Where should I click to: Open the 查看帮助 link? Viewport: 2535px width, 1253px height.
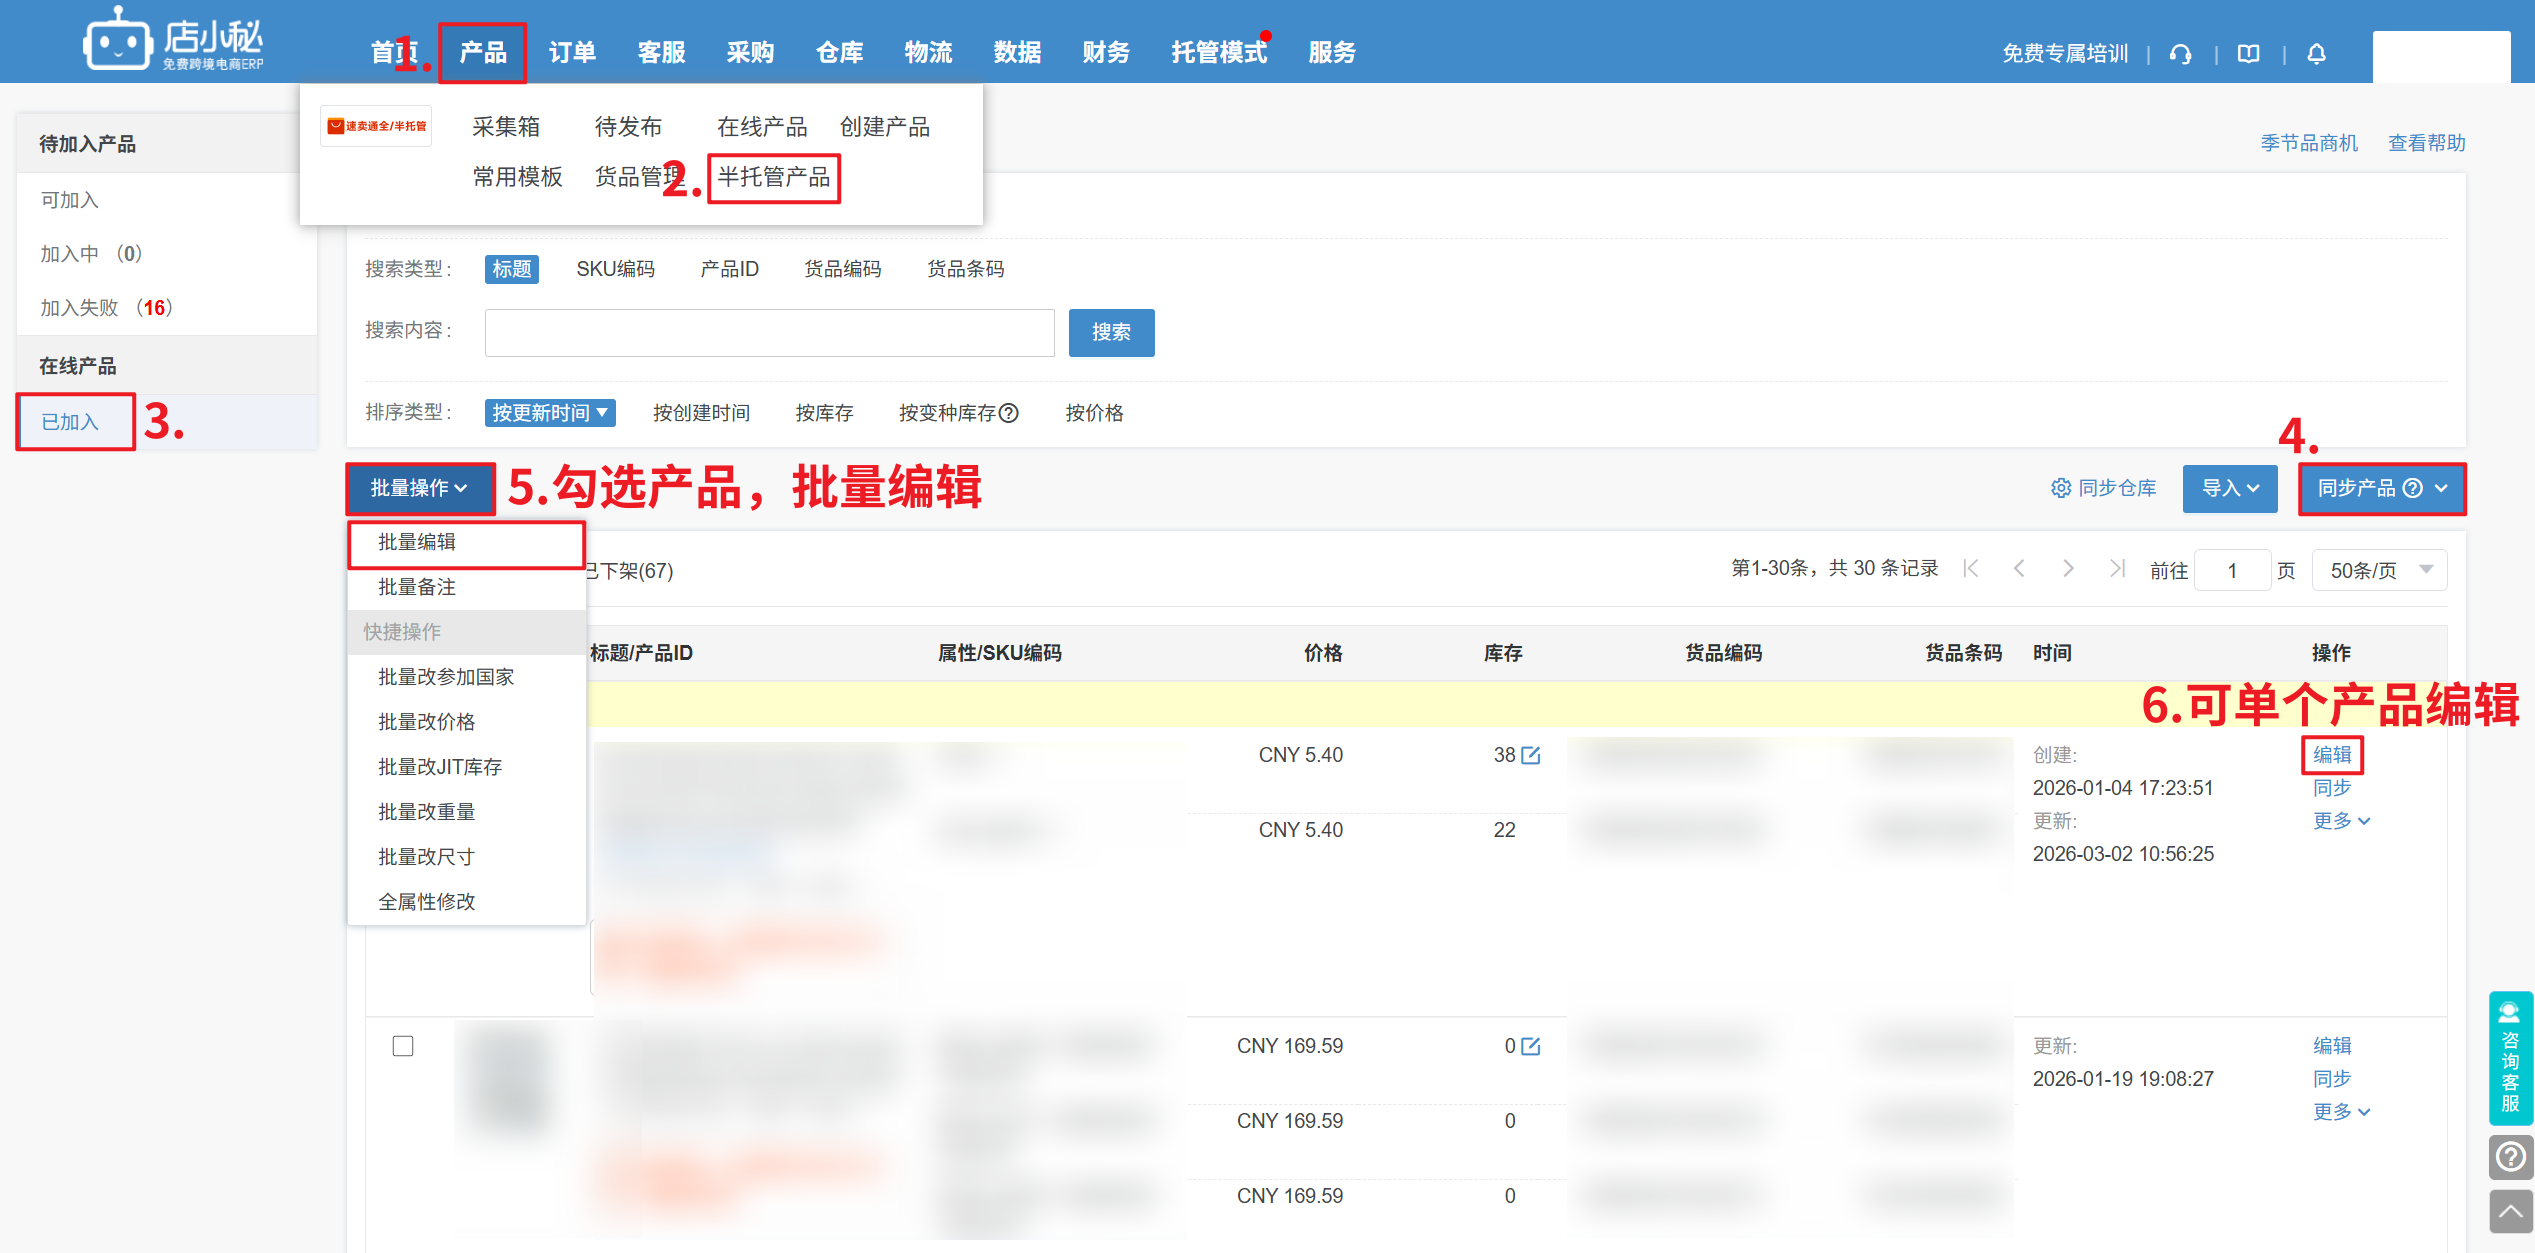[2426, 143]
